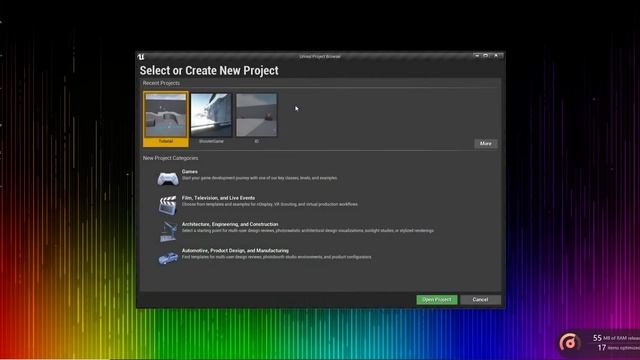Click the "ShooterGame" project name label

[211, 141]
